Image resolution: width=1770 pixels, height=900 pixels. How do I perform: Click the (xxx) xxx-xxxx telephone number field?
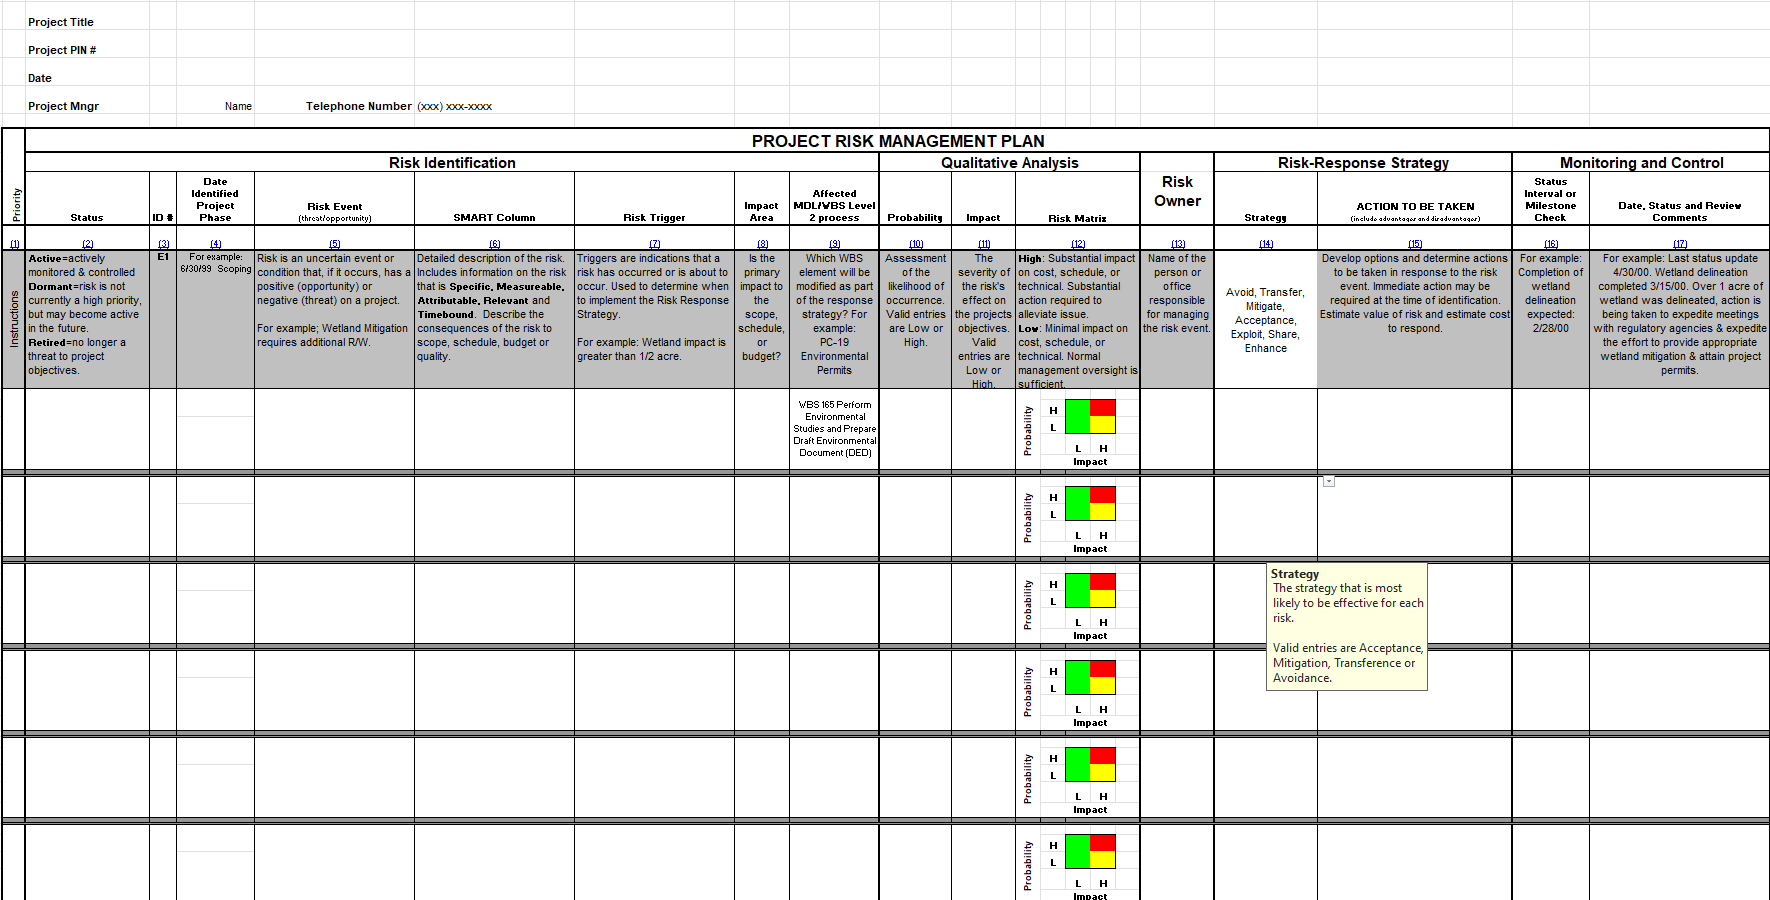pos(454,106)
